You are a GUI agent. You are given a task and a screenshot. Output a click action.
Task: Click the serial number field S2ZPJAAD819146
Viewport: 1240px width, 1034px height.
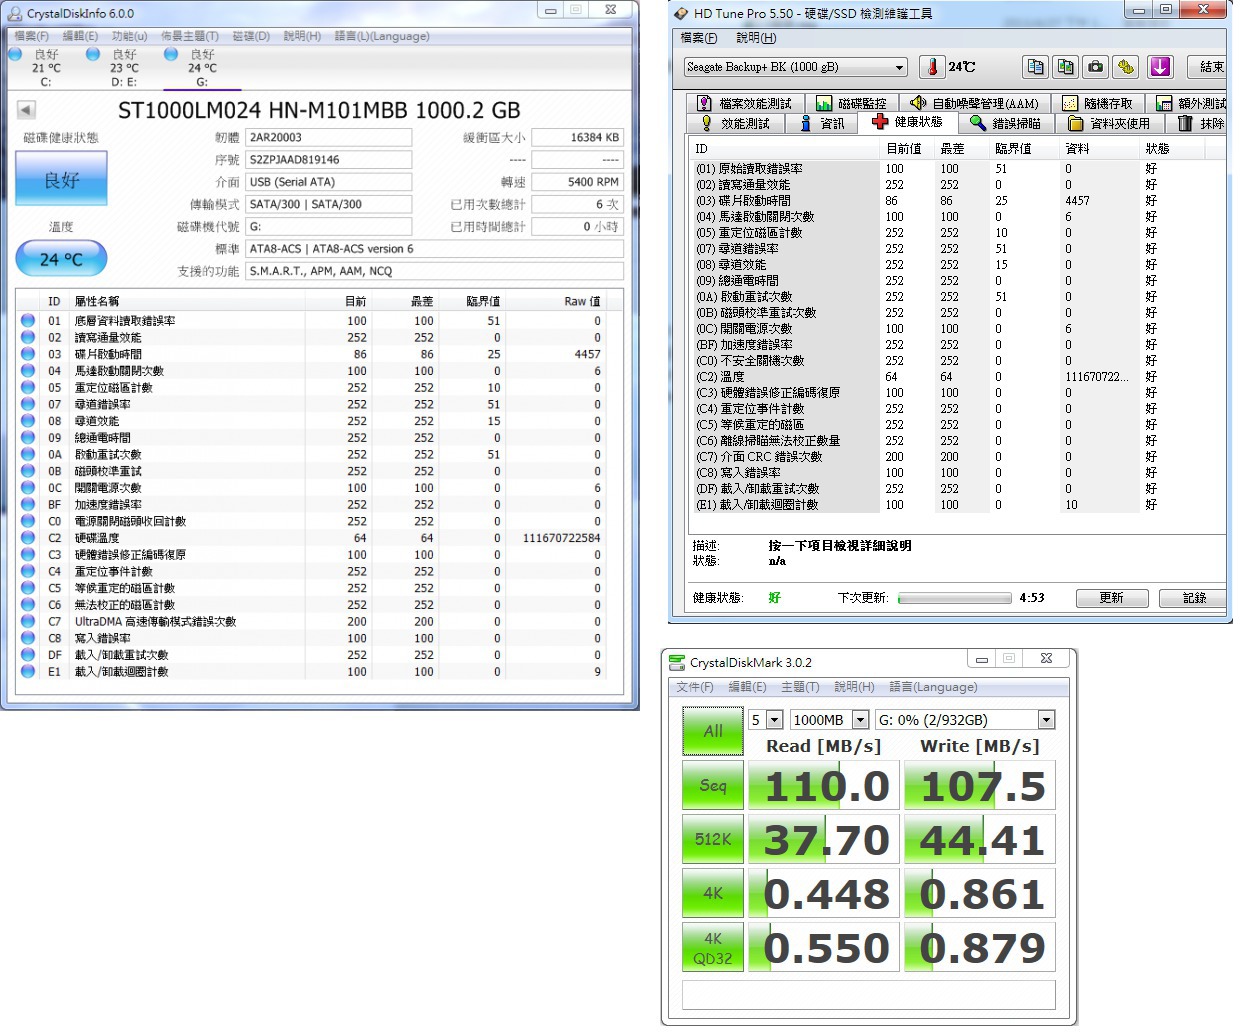click(328, 159)
